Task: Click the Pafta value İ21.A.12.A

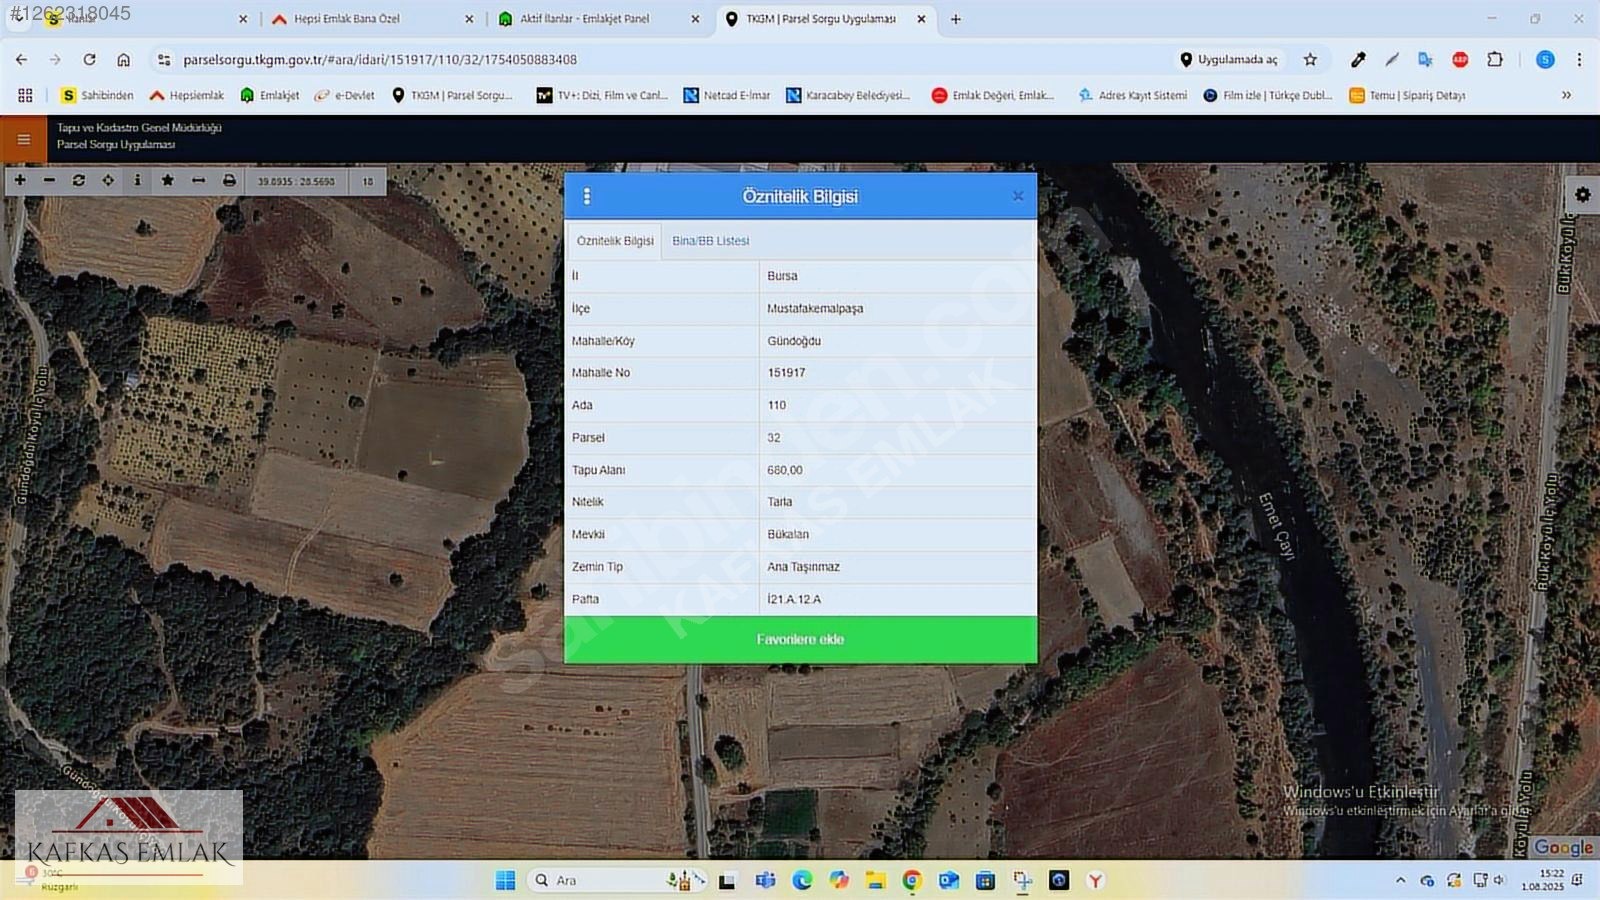Action: coord(794,599)
